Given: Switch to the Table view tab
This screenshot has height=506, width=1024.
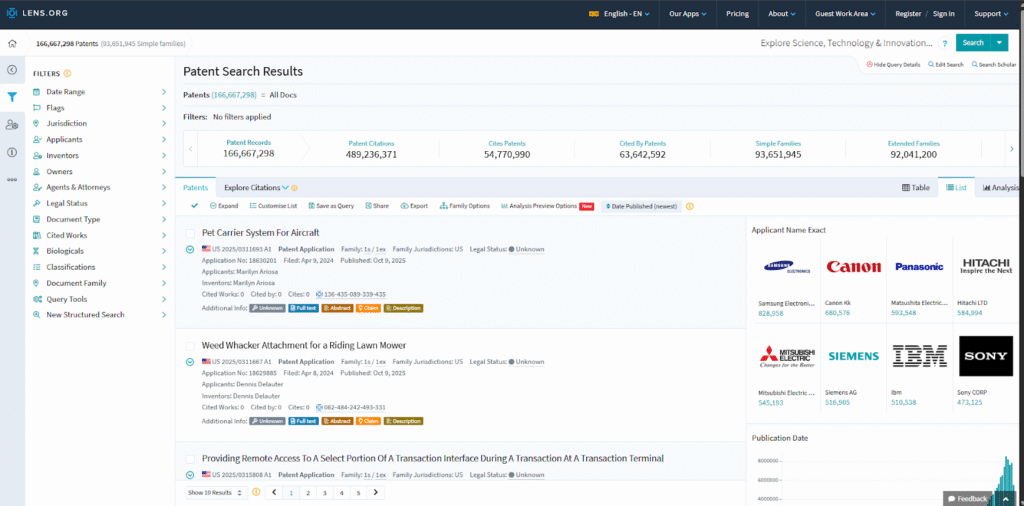Looking at the screenshot, I should pyautogui.click(x=916, y=187).
